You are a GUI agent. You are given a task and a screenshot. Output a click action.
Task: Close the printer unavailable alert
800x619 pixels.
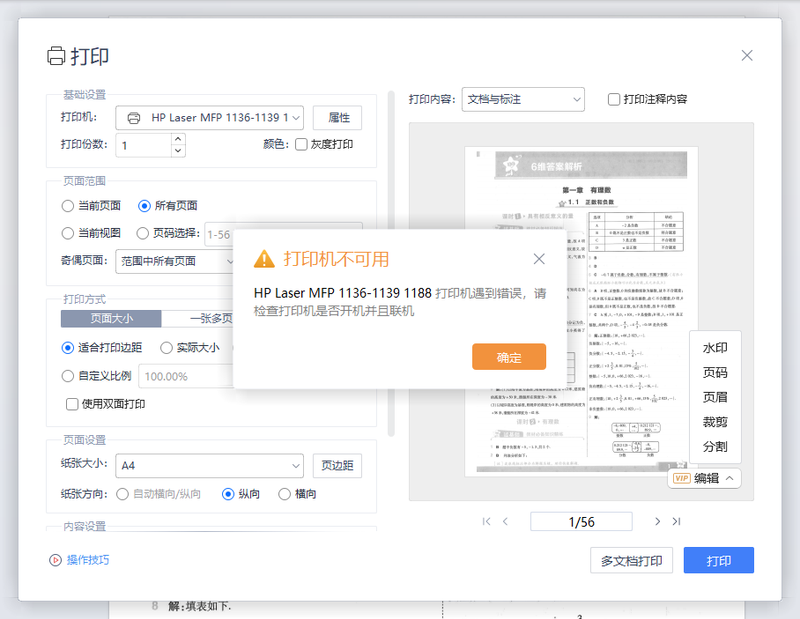[539, 259]
